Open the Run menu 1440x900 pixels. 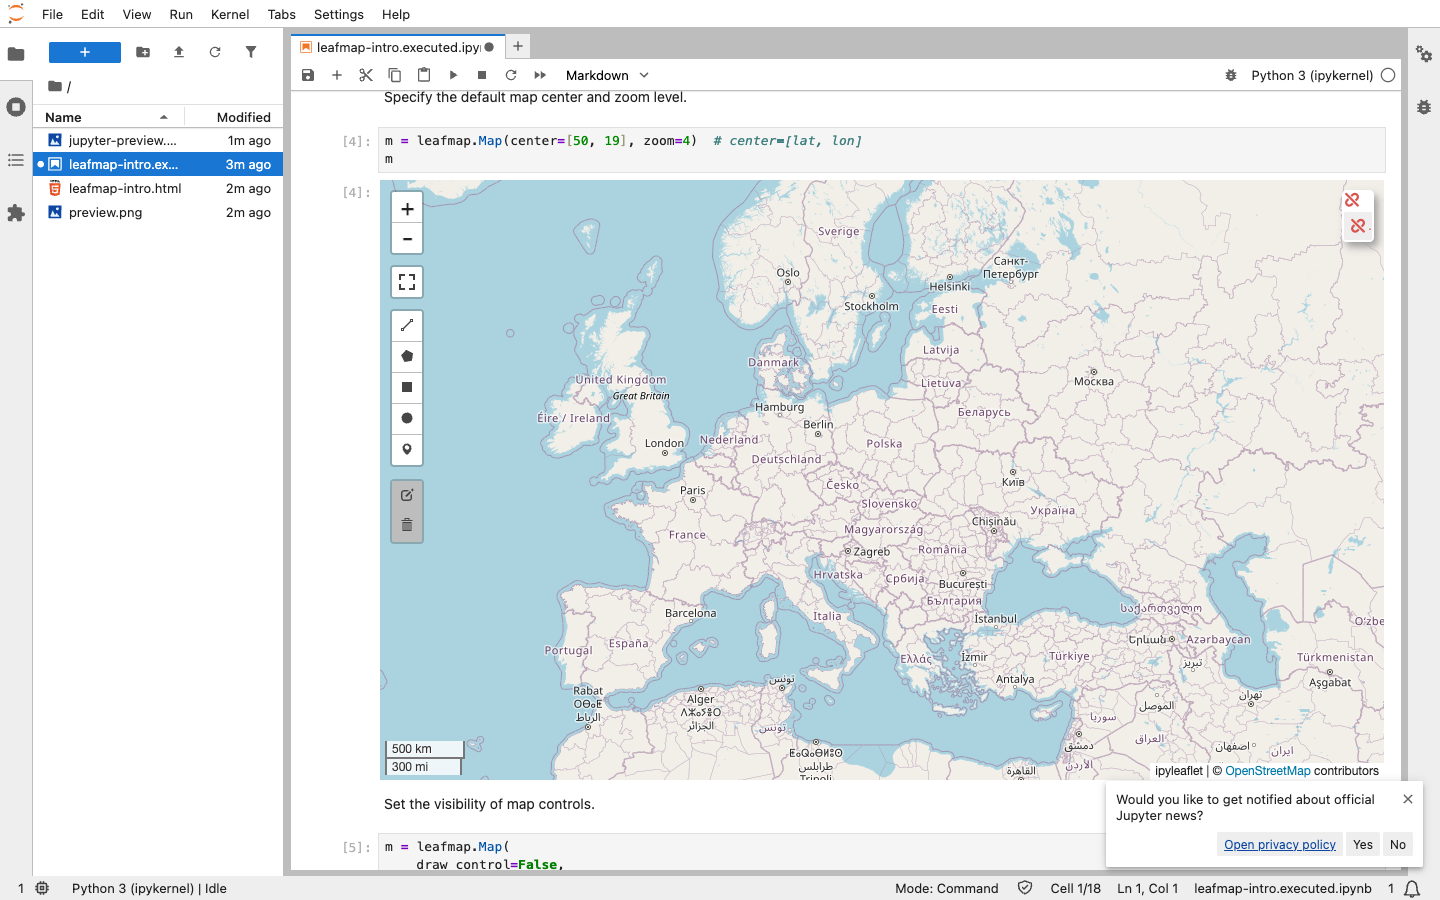coord(181,14)
